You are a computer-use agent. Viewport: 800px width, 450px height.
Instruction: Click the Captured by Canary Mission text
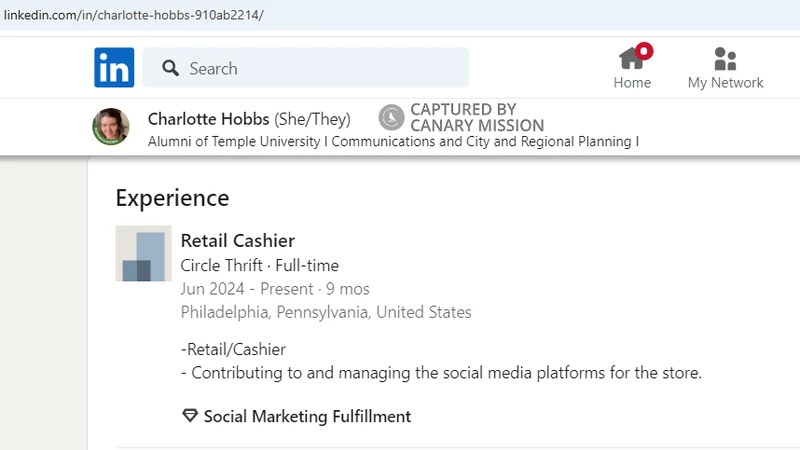(x=476, y=118)
